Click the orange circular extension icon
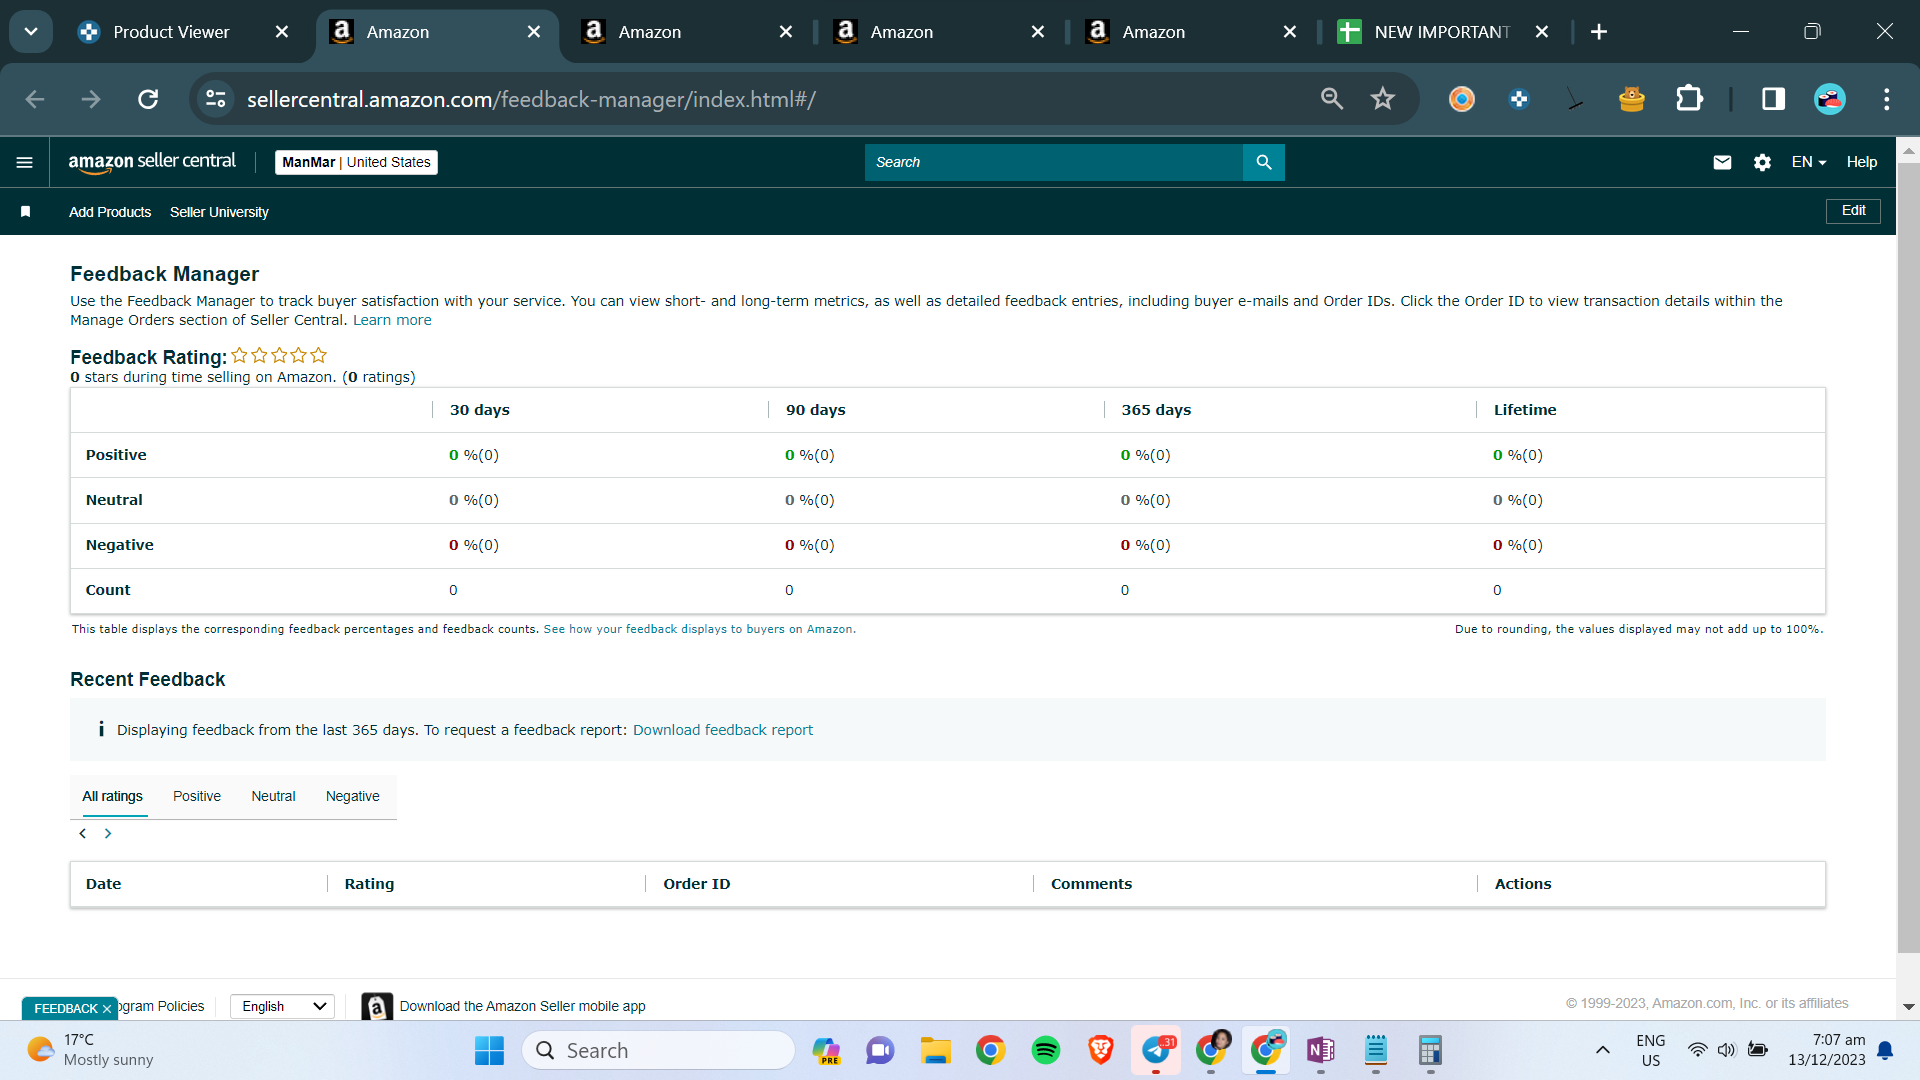The image size is (1920, 1080). pos(1462,99)
